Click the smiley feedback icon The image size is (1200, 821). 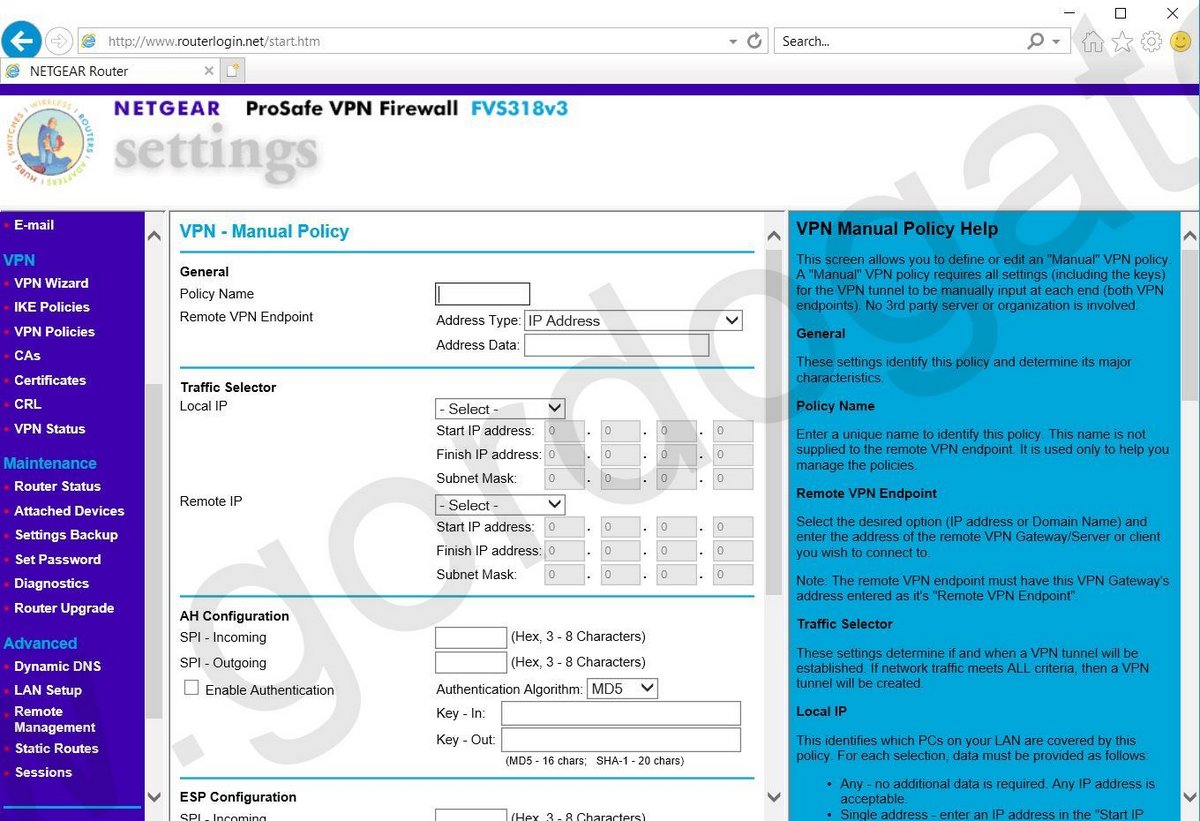point(1180,41)
